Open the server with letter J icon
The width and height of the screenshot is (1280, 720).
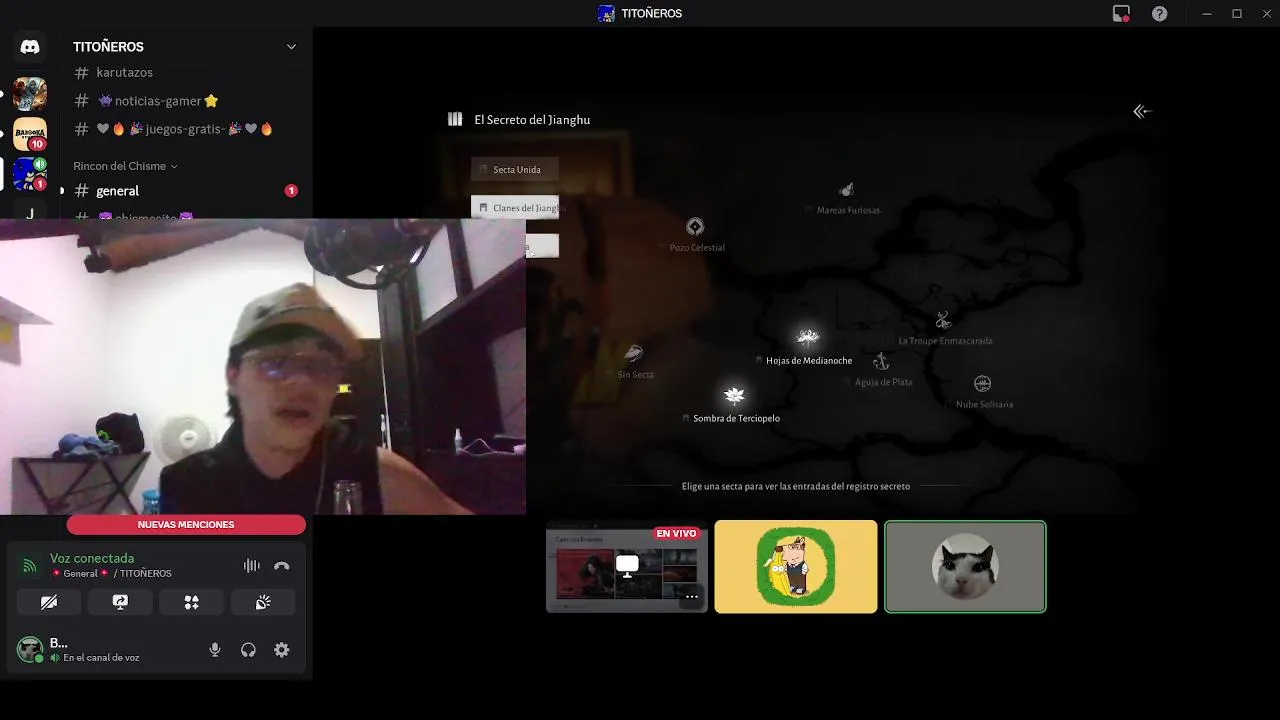click(x=29, y=213)
